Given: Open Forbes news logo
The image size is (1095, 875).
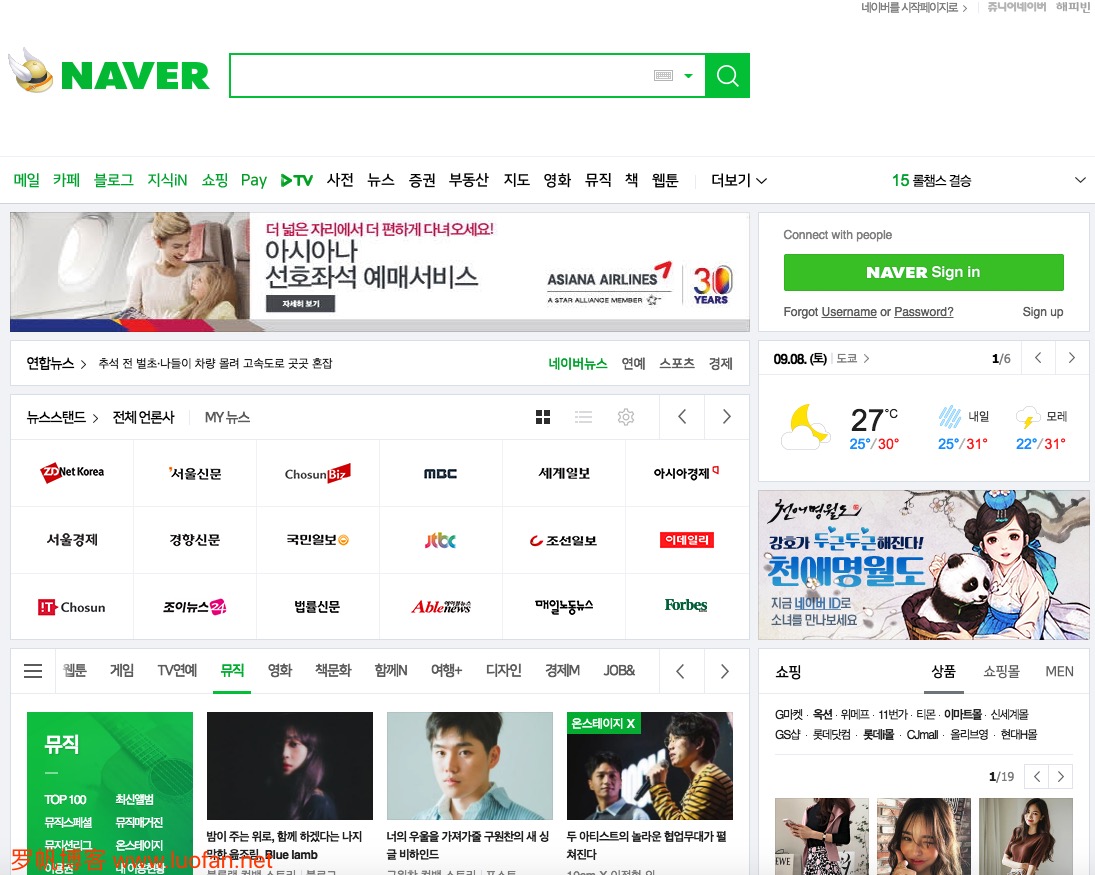Looking at the screenshot, I should pyautogui.click(x=686, y=605).
